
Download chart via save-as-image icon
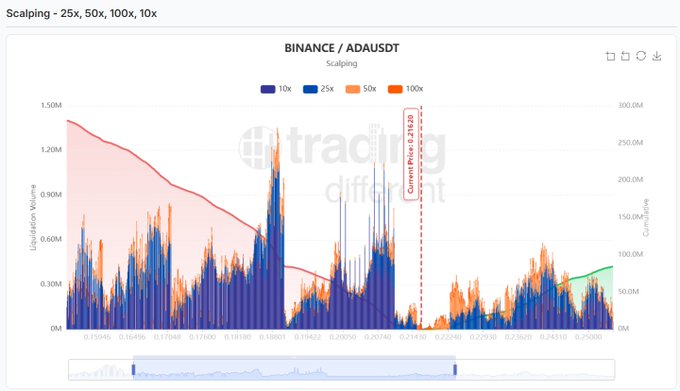(657, 56)
